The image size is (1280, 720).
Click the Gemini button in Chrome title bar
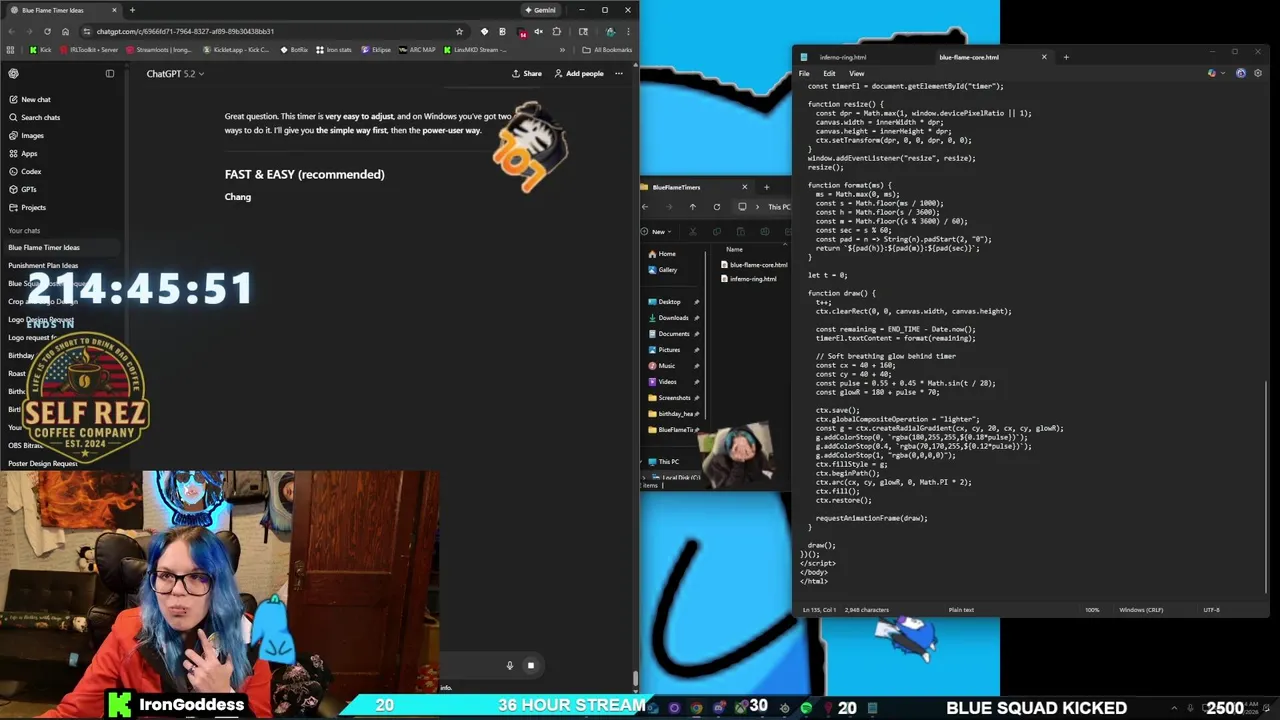(x=540, y=10)
